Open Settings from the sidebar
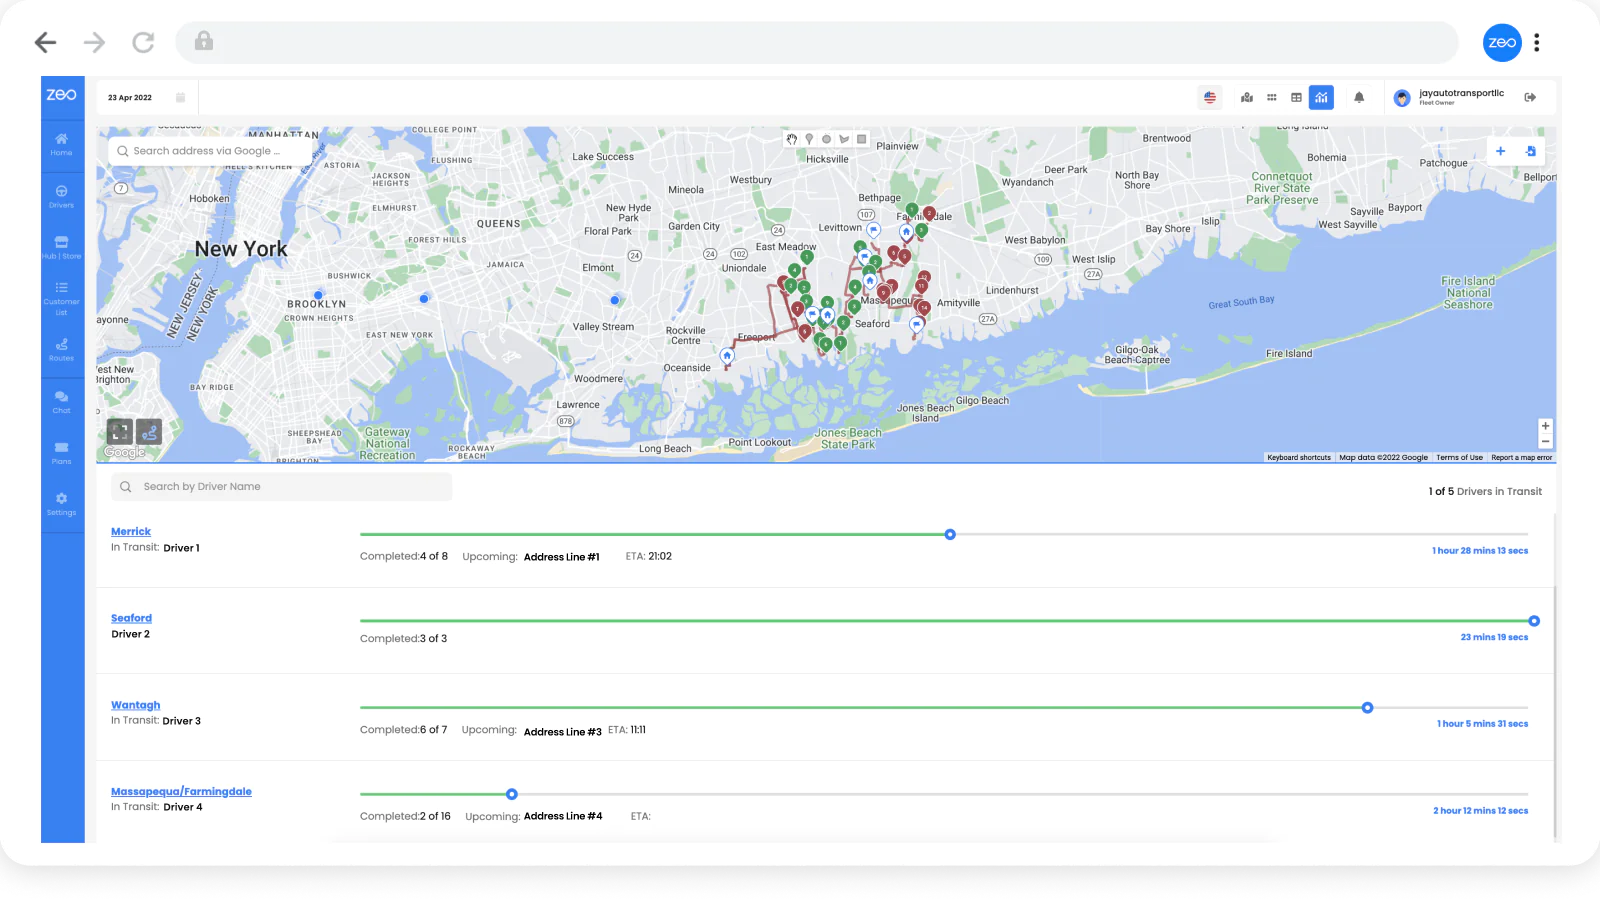Viewport: 1600px width, 900px height. 62,504
